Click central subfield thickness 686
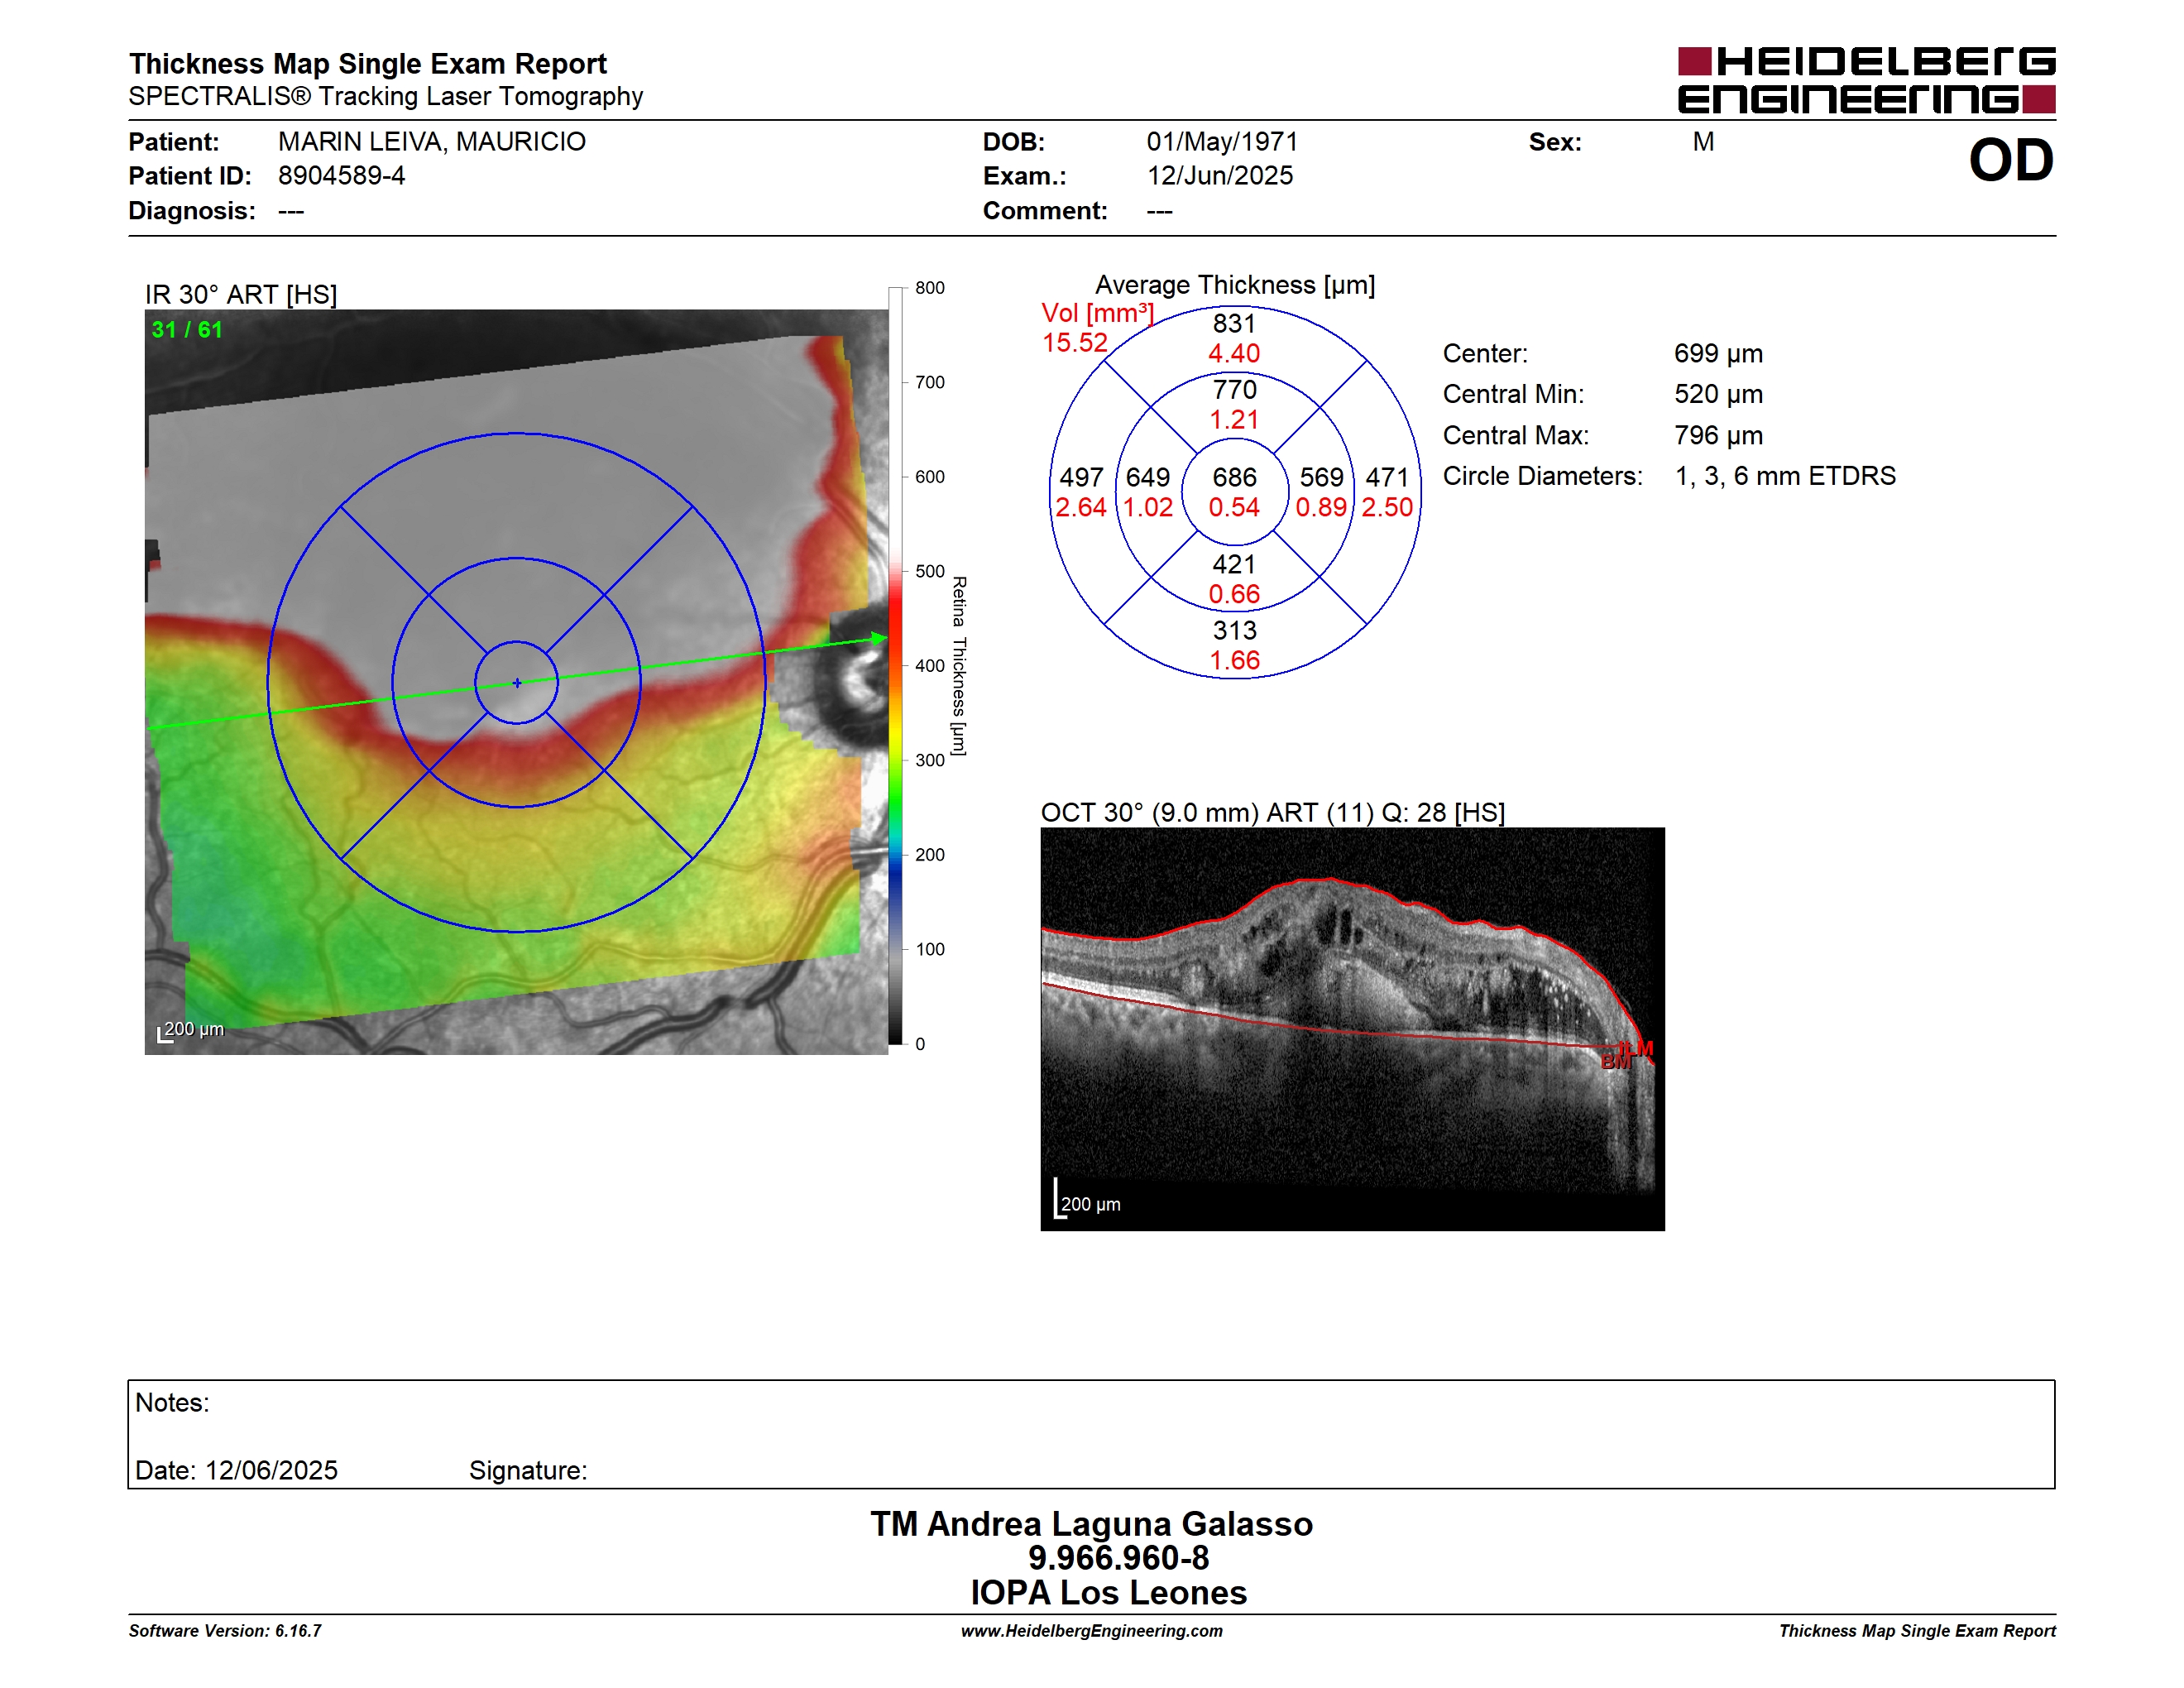 (x=1234, y=478)
